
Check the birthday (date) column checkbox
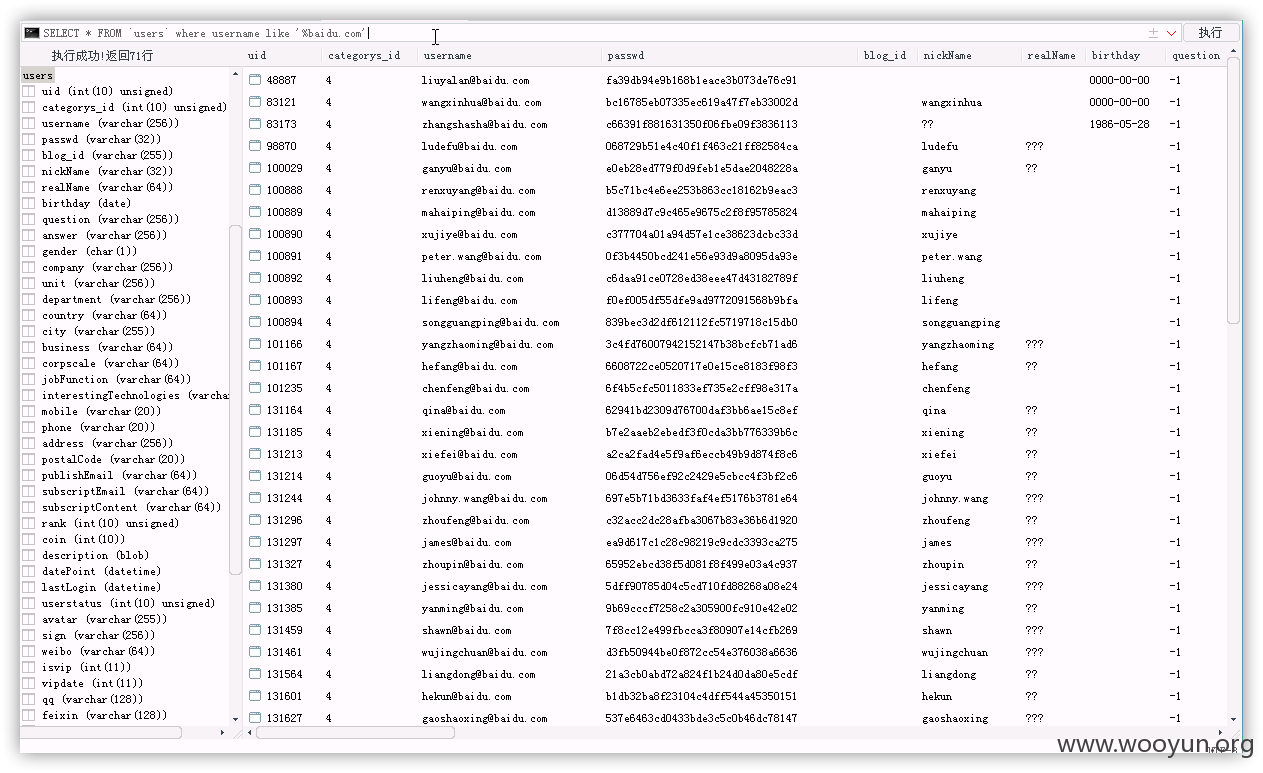coord(29,203)
